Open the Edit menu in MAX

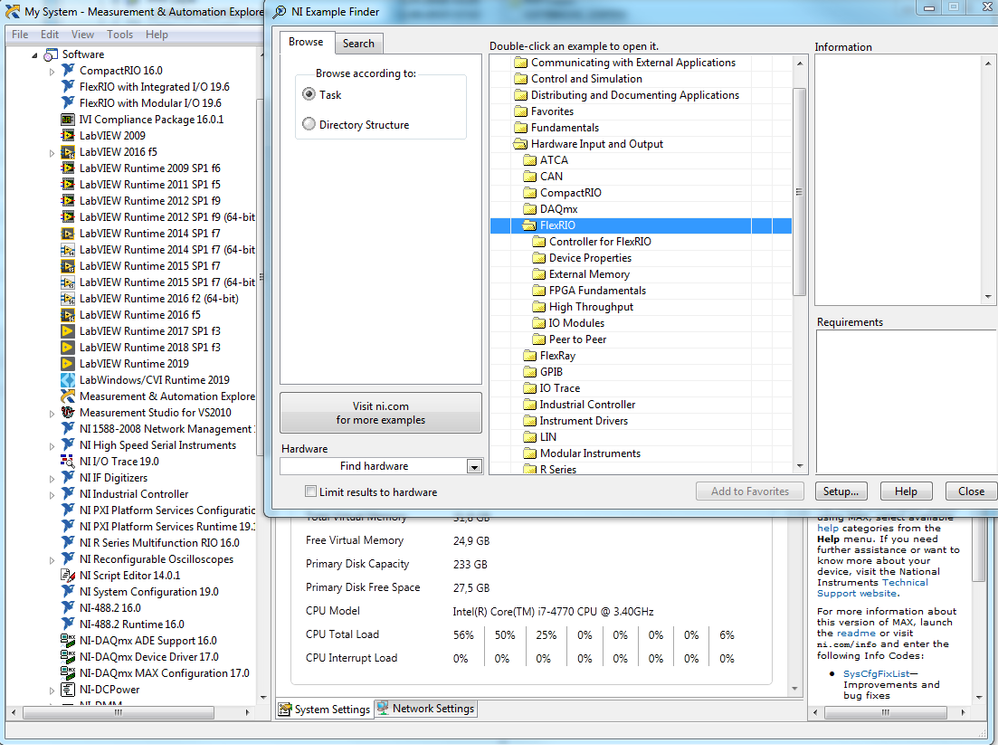tap(50, 34)
